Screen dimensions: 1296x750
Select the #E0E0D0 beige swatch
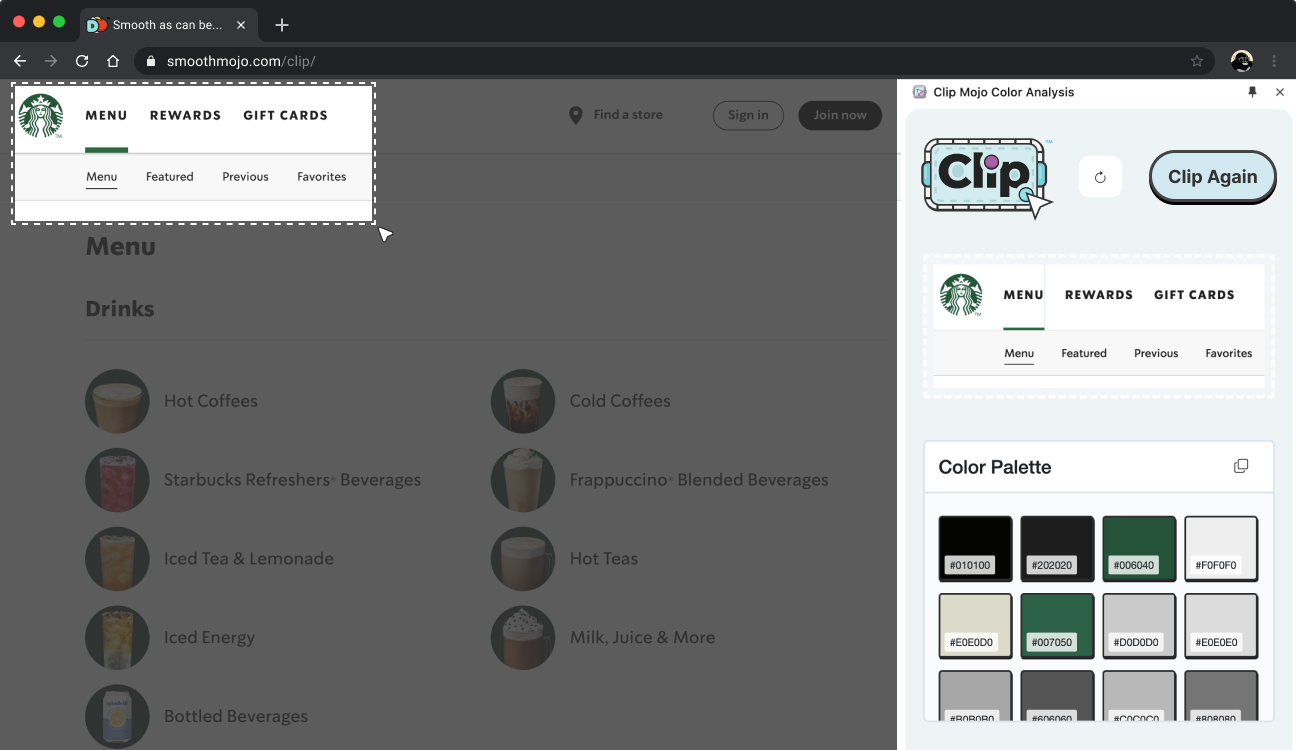pos(975,626)
